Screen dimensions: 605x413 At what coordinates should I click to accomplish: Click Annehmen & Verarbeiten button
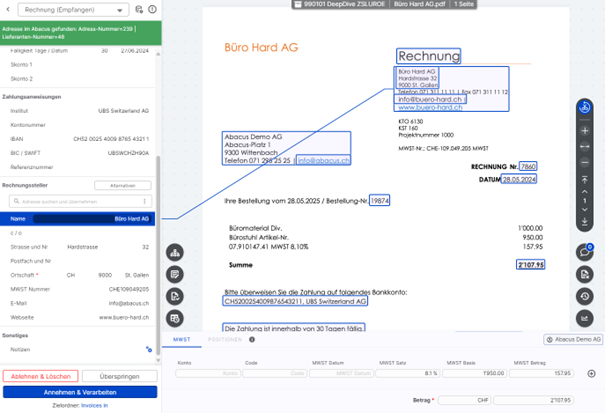coord(80,392)
